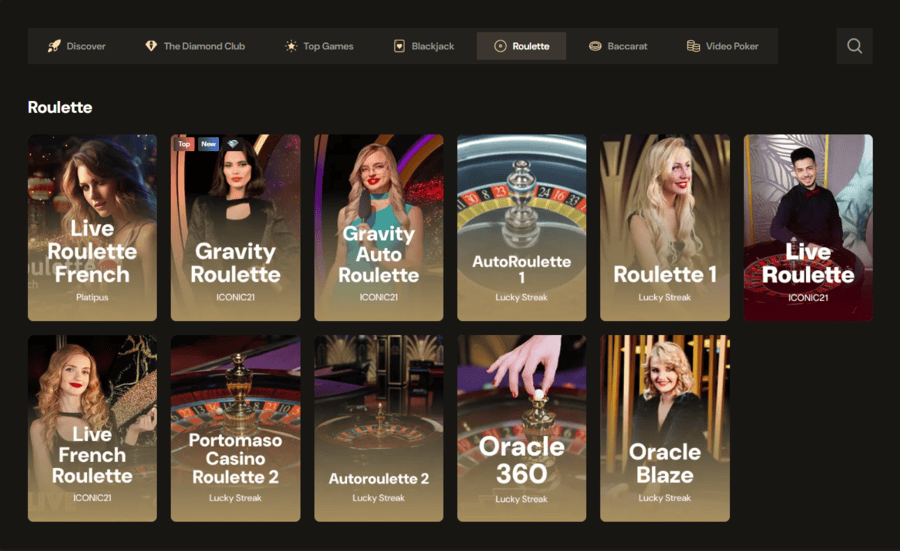
Task: Select the Blackjack tab
Action: (424, 46)
